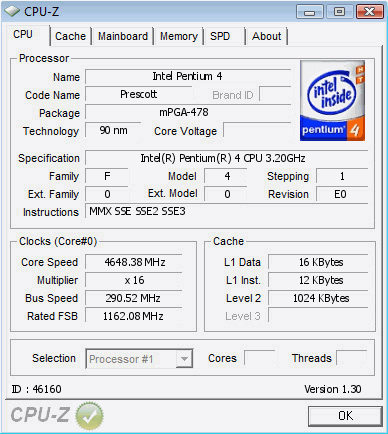Open the Processor #1 selection dropdown
388x434 pixels.
click(139, 359)
